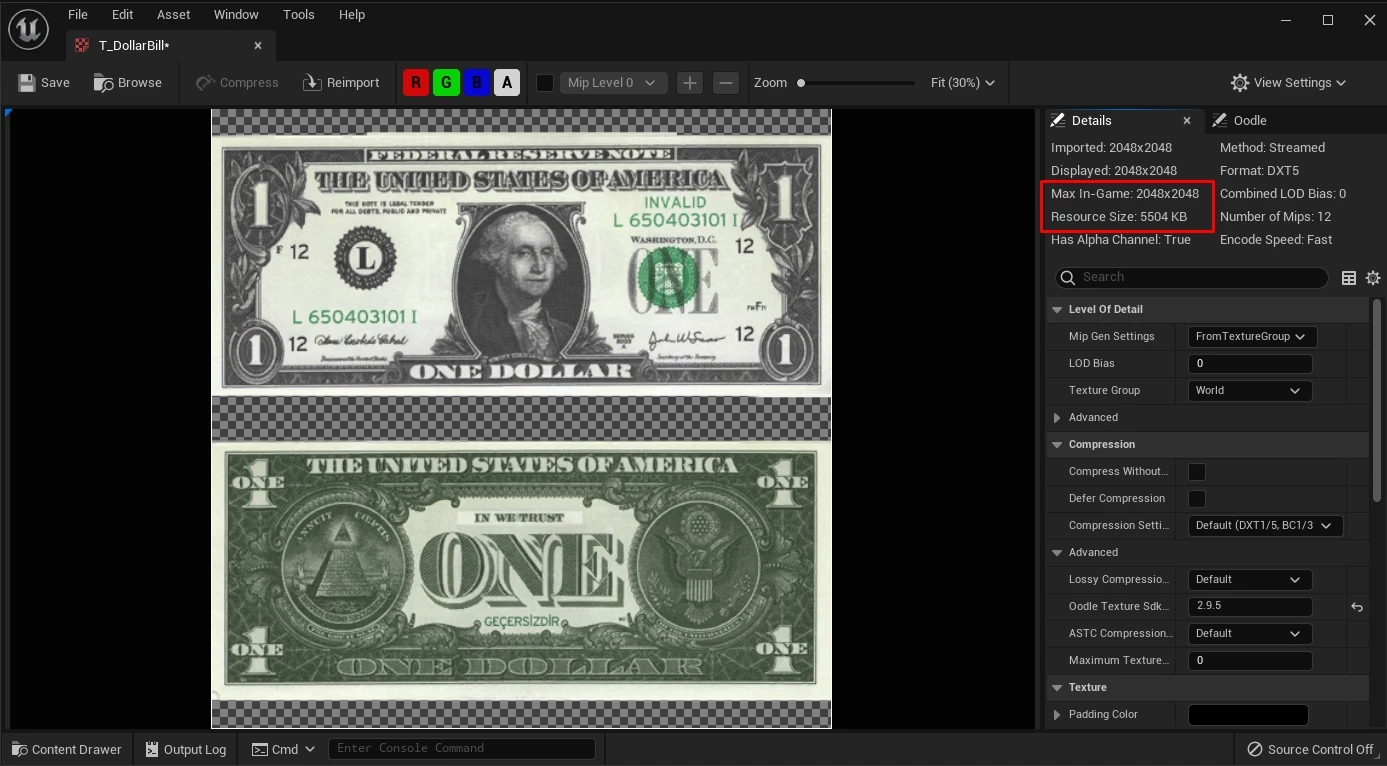Viewport: 1387px width, 766px height.
Task: Open the Window menu
Action: coord(236,15)
